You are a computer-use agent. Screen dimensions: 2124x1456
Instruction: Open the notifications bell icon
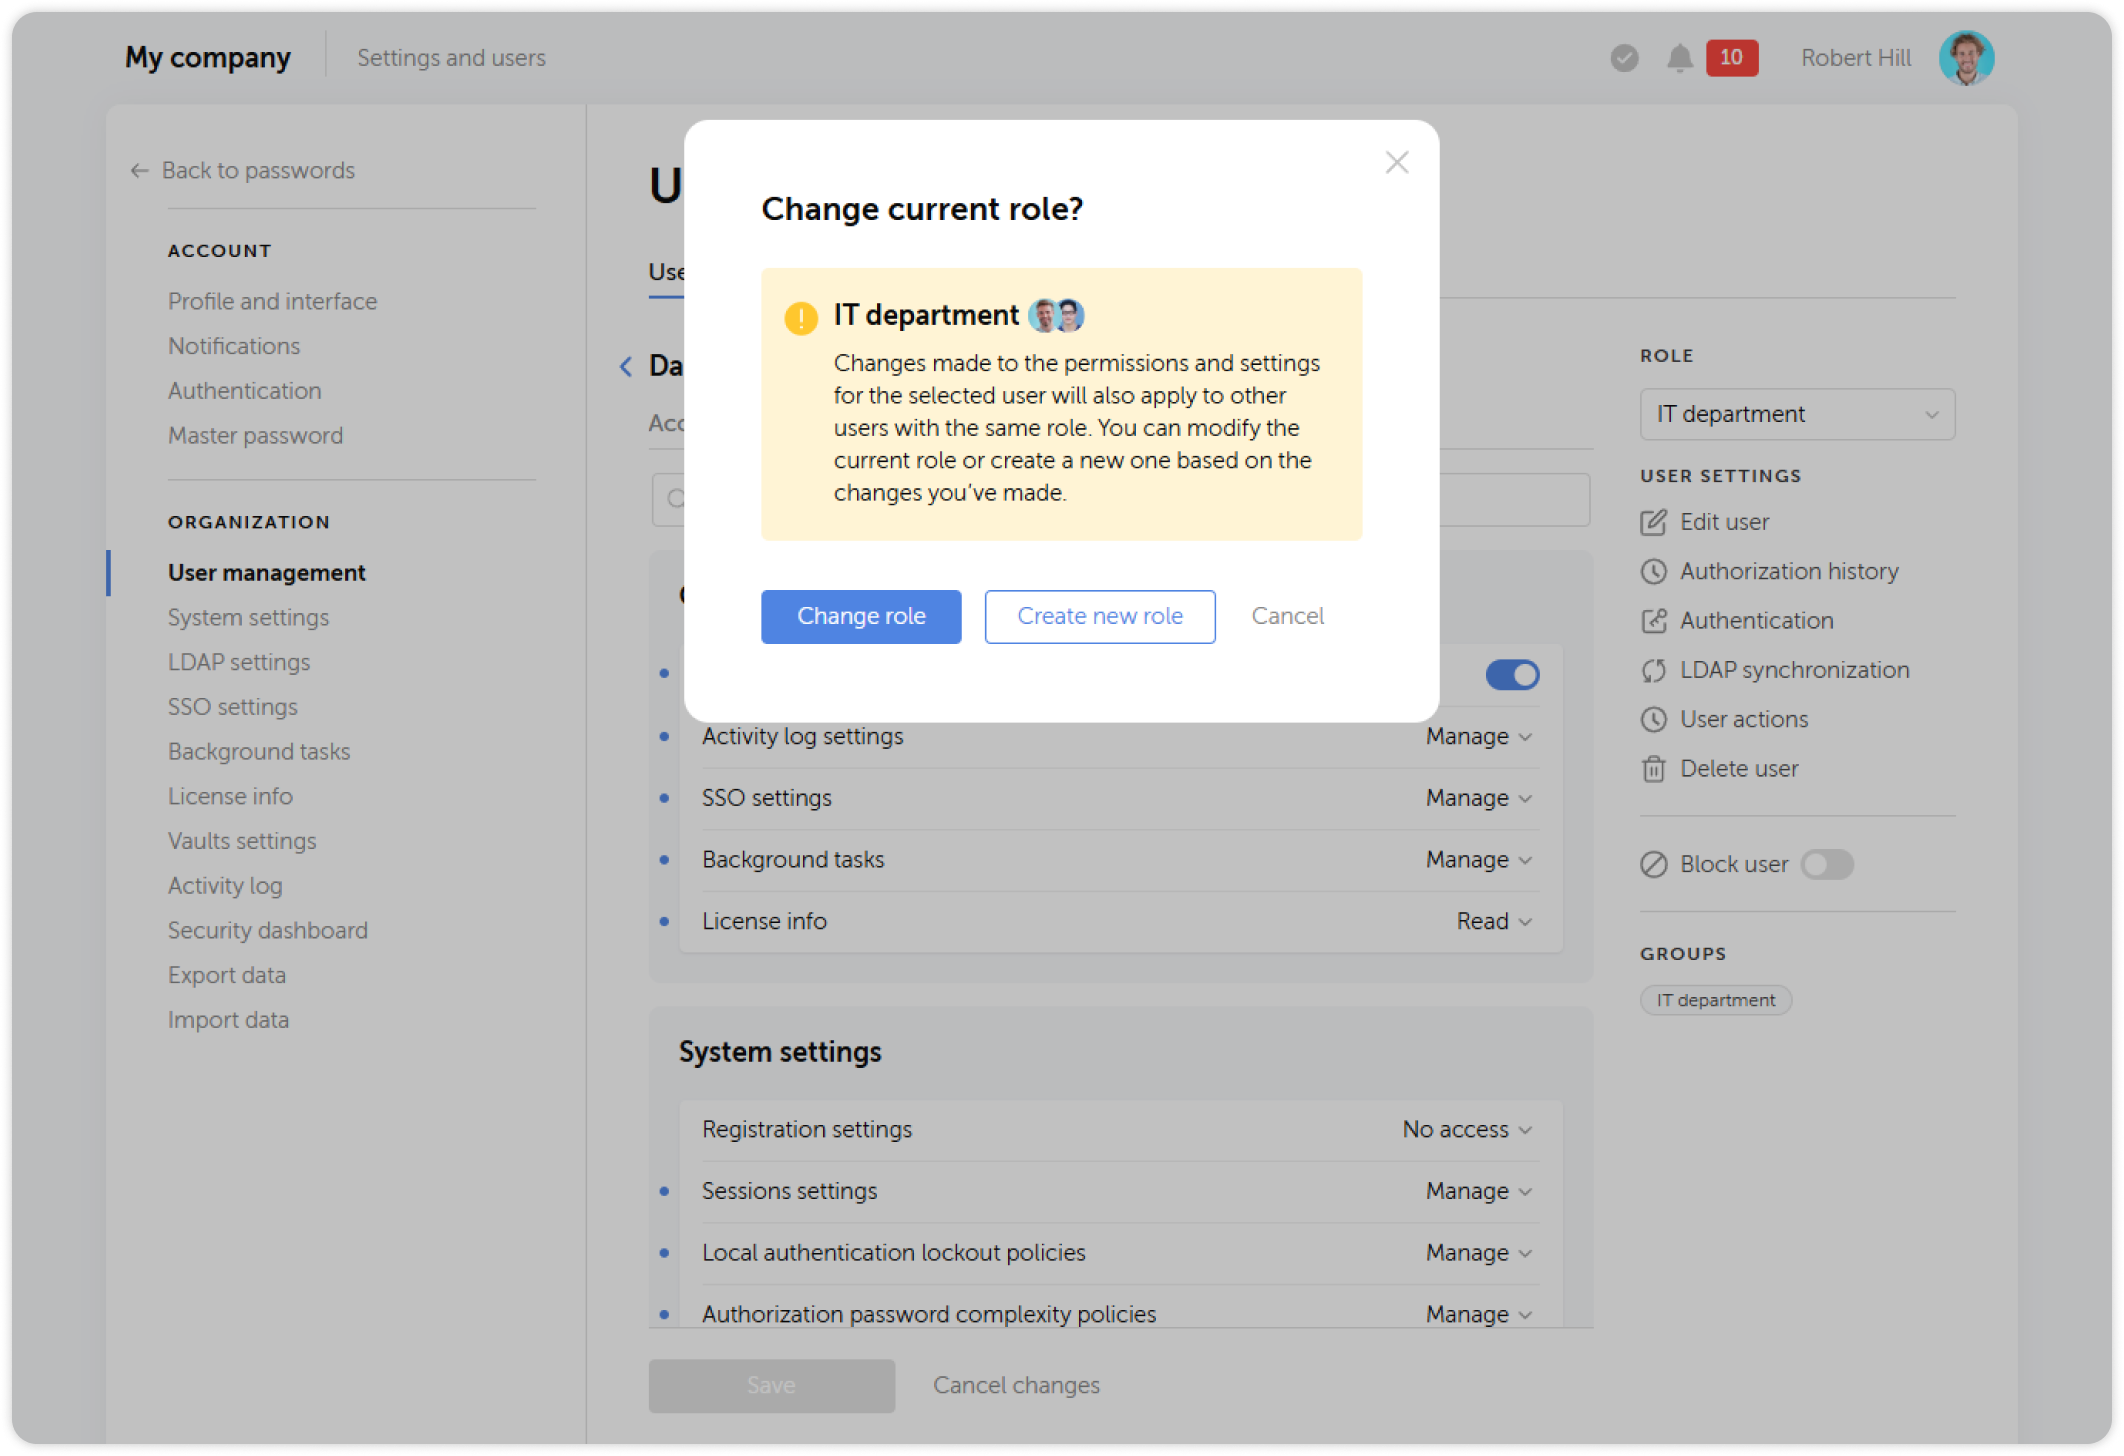1678,57
